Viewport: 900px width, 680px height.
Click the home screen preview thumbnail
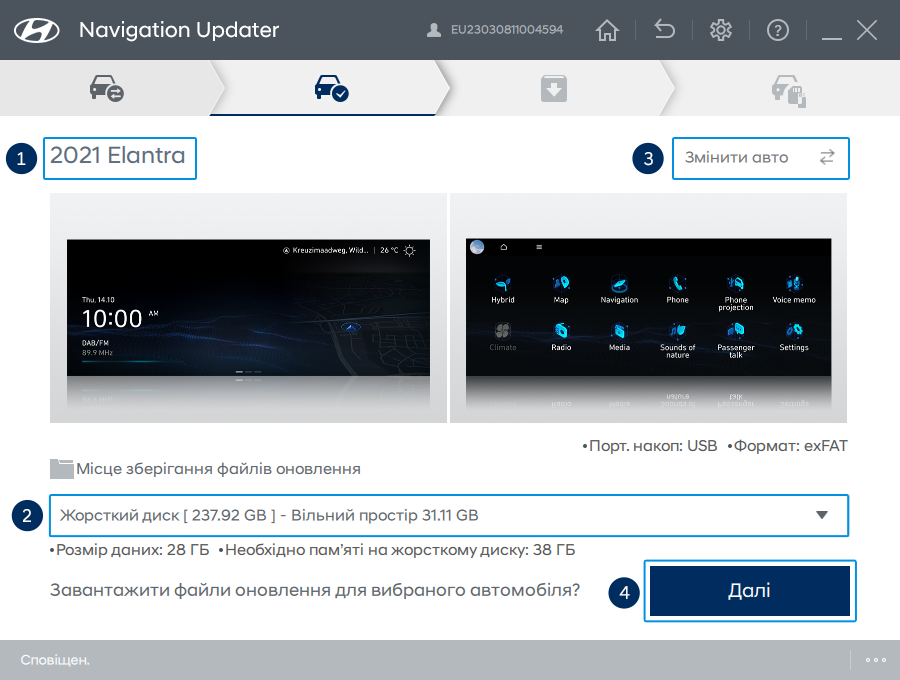[248, 308]
